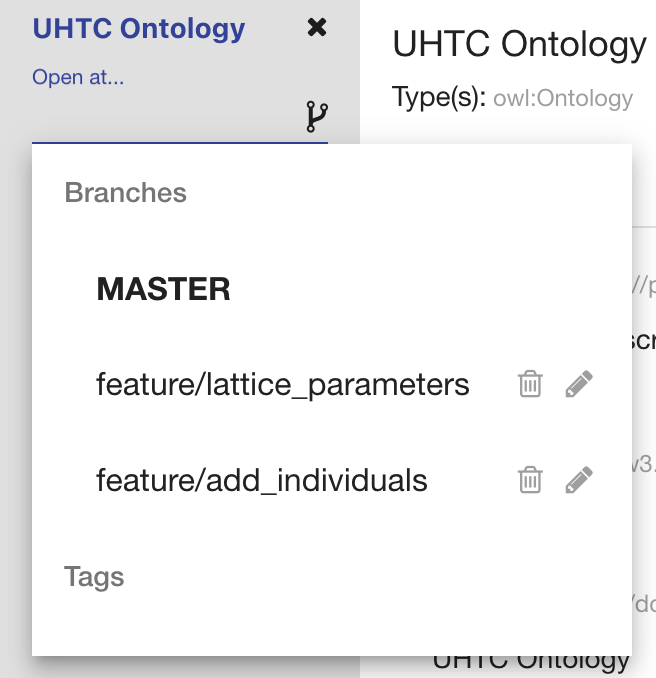Select UHTC Ontology title in the sidebar

coord(139,28)
